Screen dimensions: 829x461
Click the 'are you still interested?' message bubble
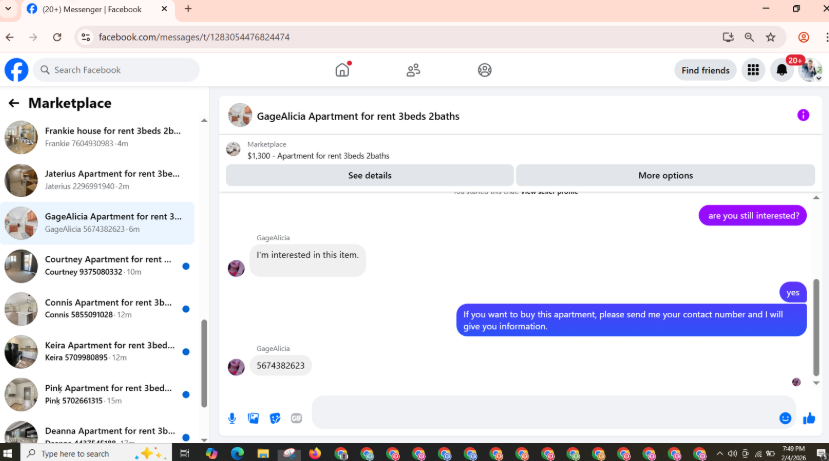753,216
